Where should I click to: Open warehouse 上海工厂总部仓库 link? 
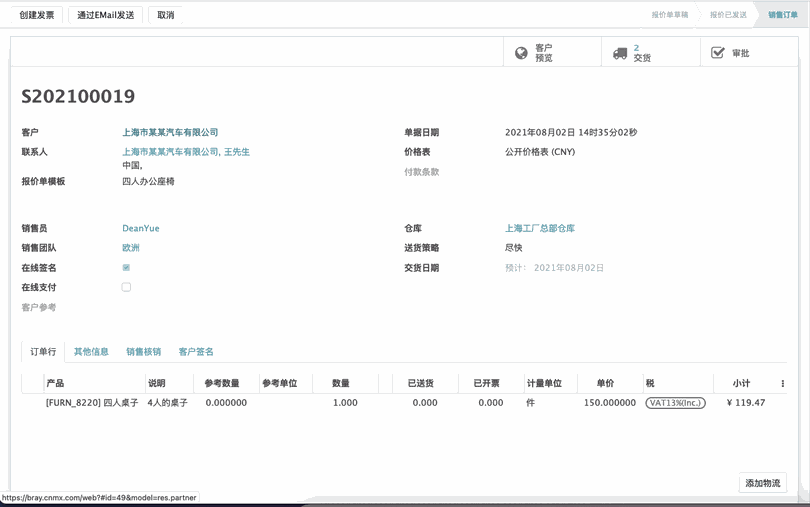pyautogui.click(x=540, y=228)
